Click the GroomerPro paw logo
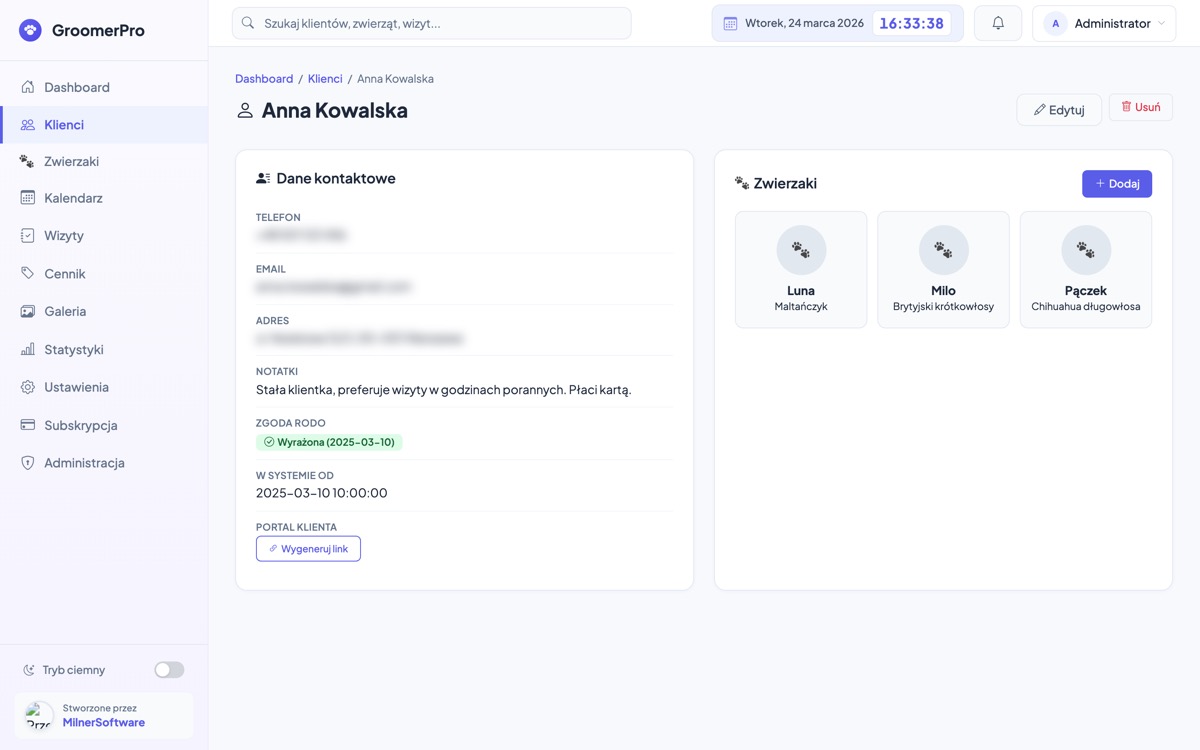 [31, 30]
